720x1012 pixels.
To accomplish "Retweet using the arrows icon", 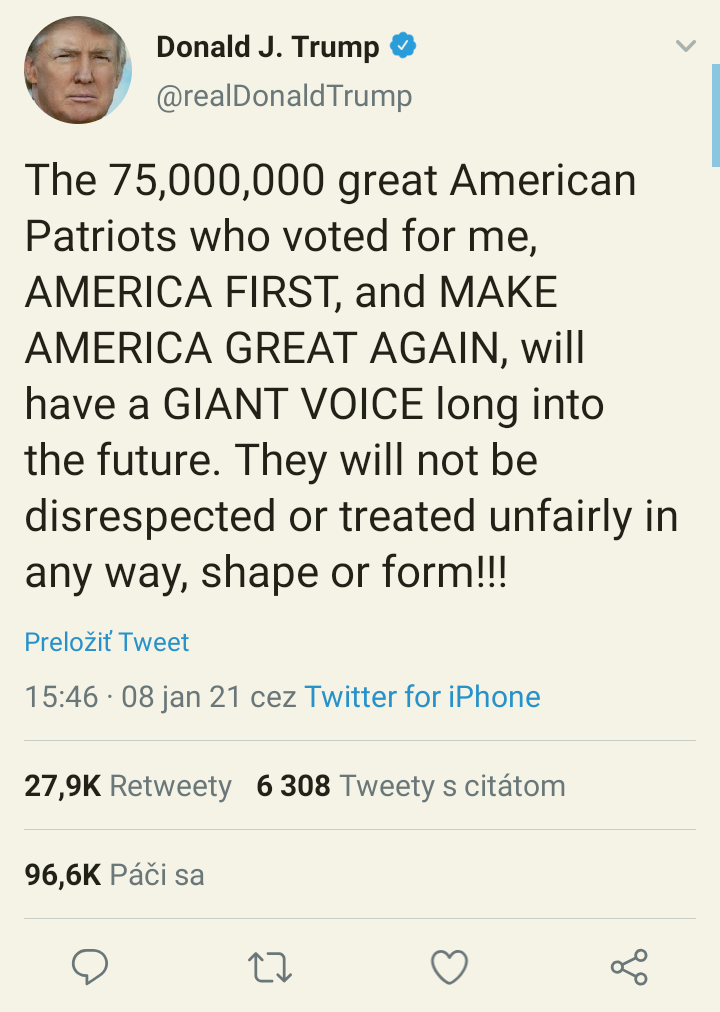I will (270, 967).
